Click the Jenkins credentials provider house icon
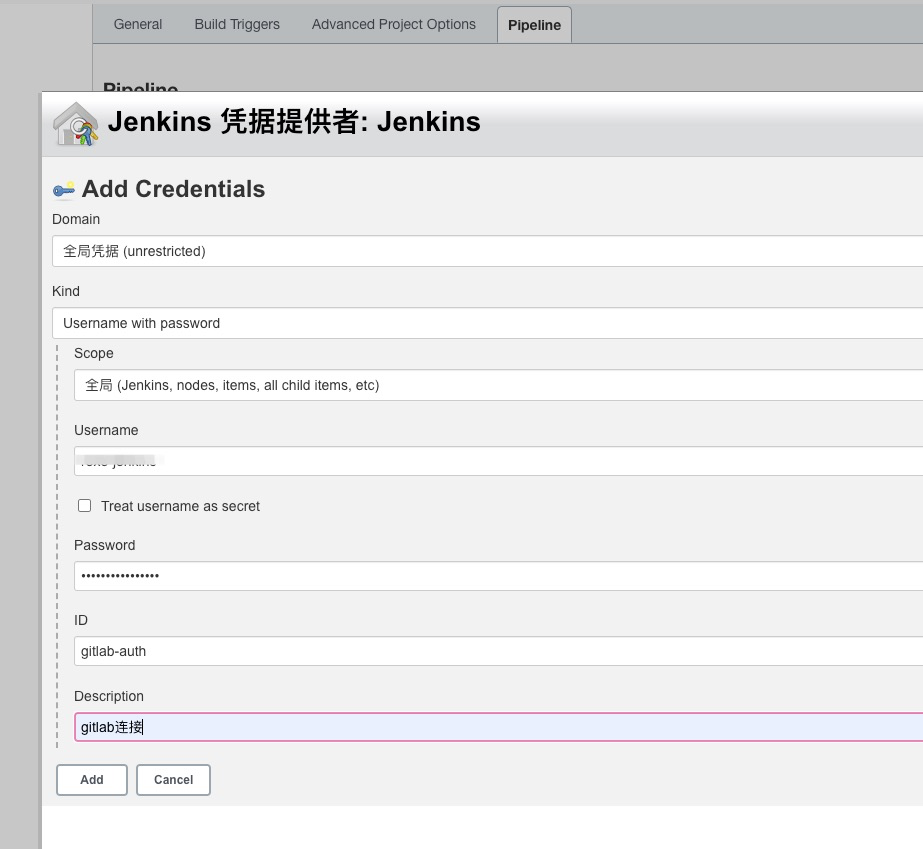 click(x=75, y=124)
